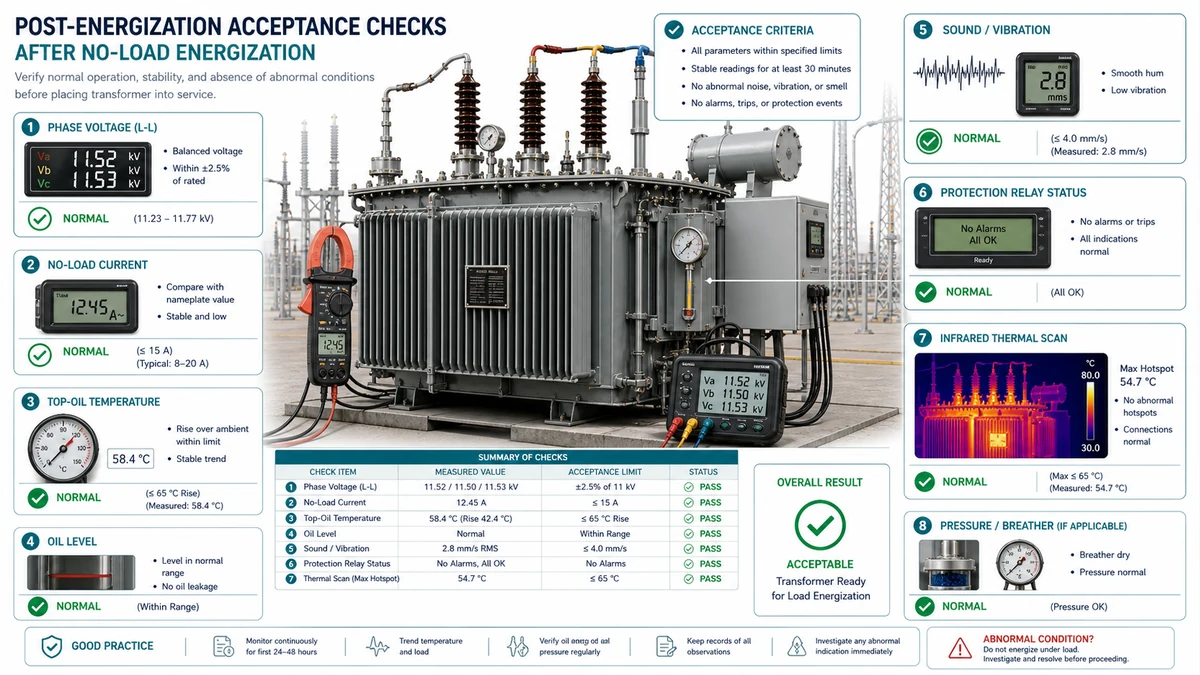Select number badge 7 for Infrared Thermal Scan
This screenshot has height=675, width=1200.
923,338
